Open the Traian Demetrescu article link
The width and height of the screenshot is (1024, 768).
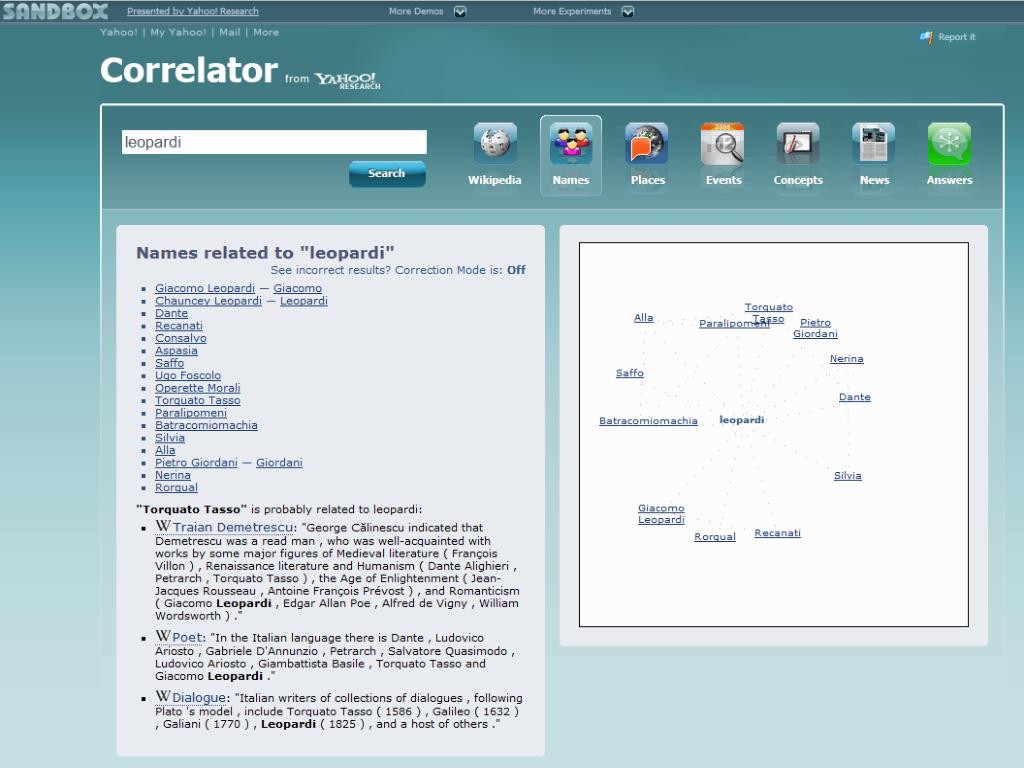pyautogui.click(x=233, y=527)
